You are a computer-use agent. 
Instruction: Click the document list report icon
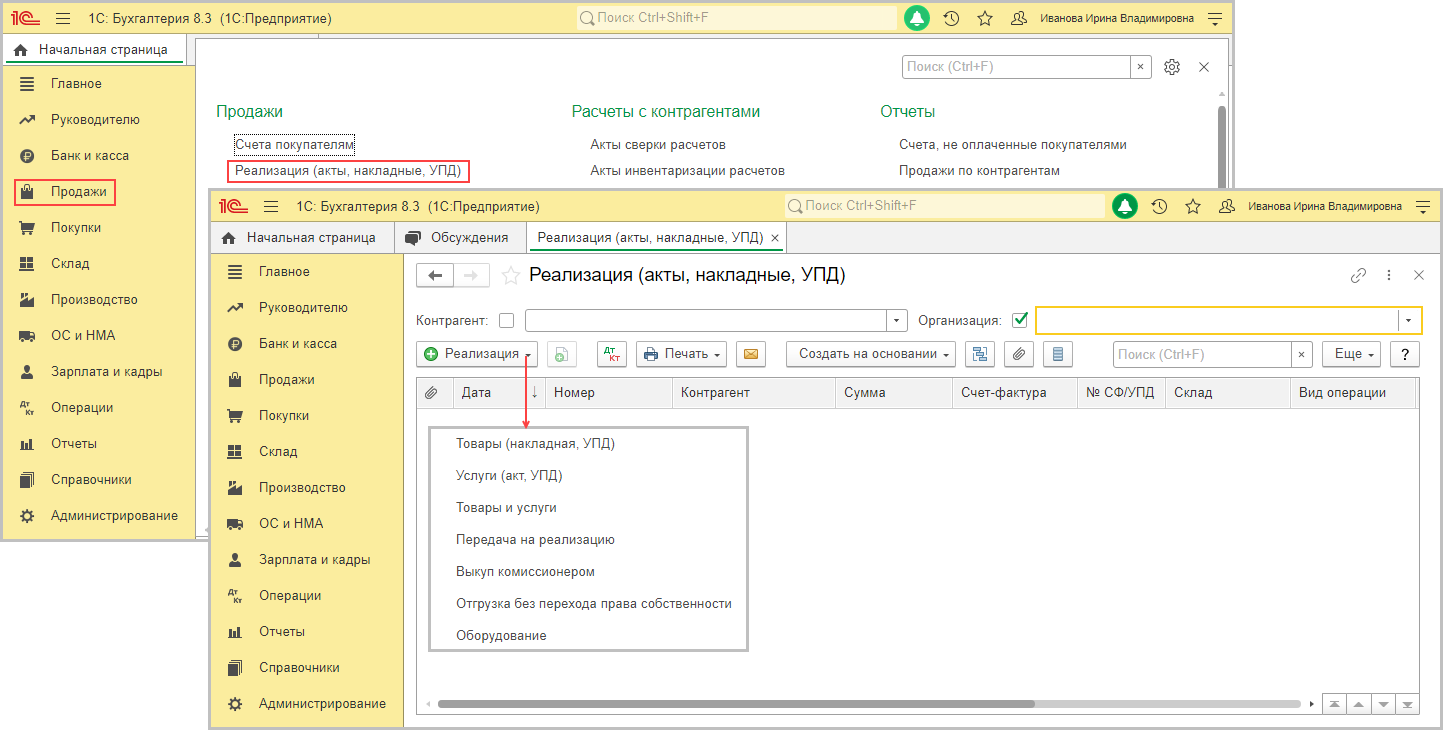[x=1058, y=354]
